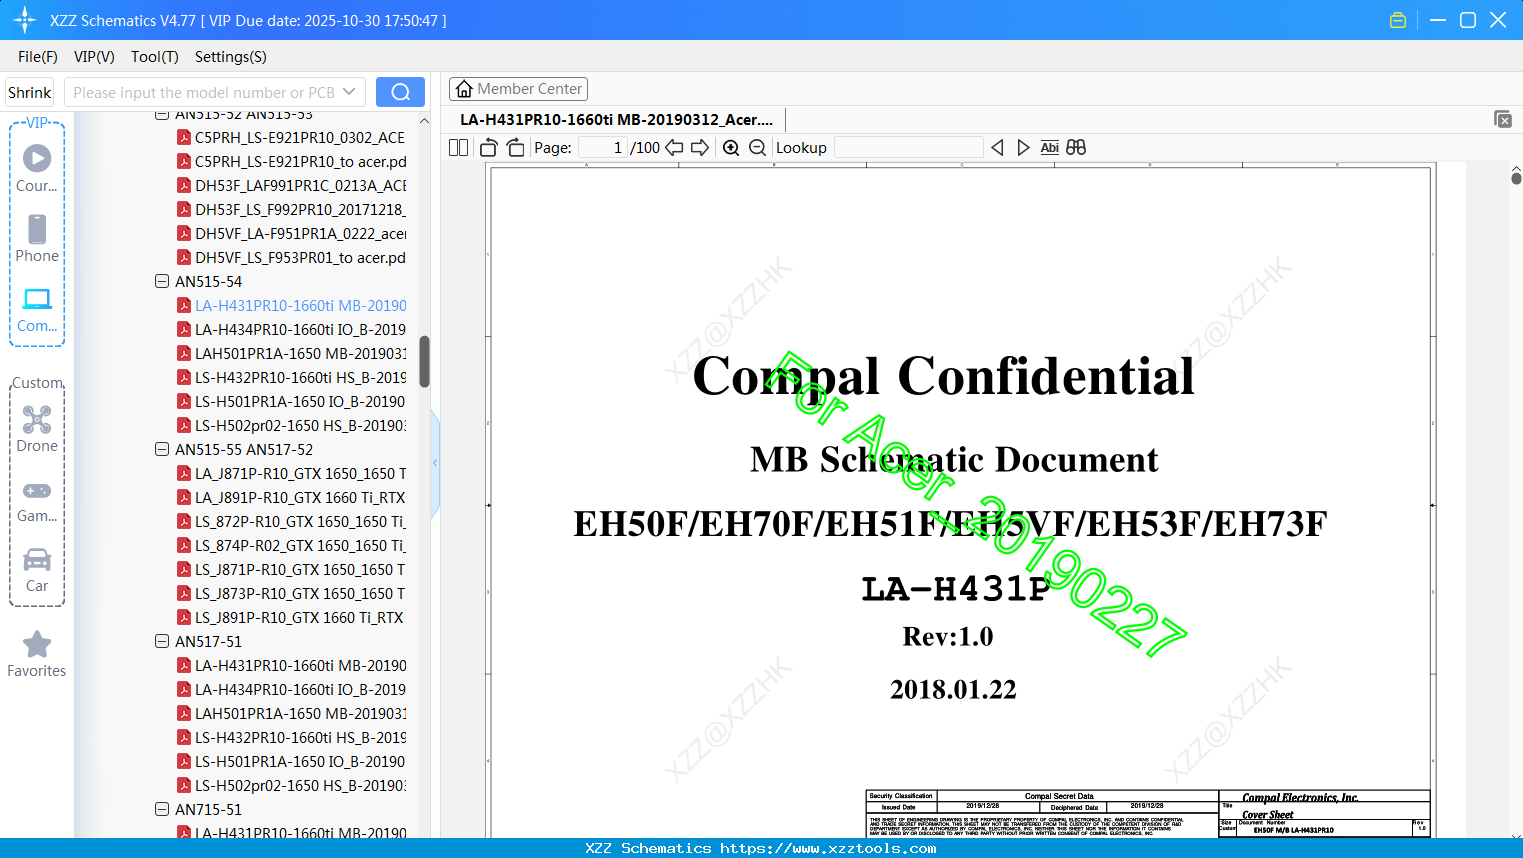Open the Drone category
The width and height of the screenshot is (1523, 858).
point(37,429)
